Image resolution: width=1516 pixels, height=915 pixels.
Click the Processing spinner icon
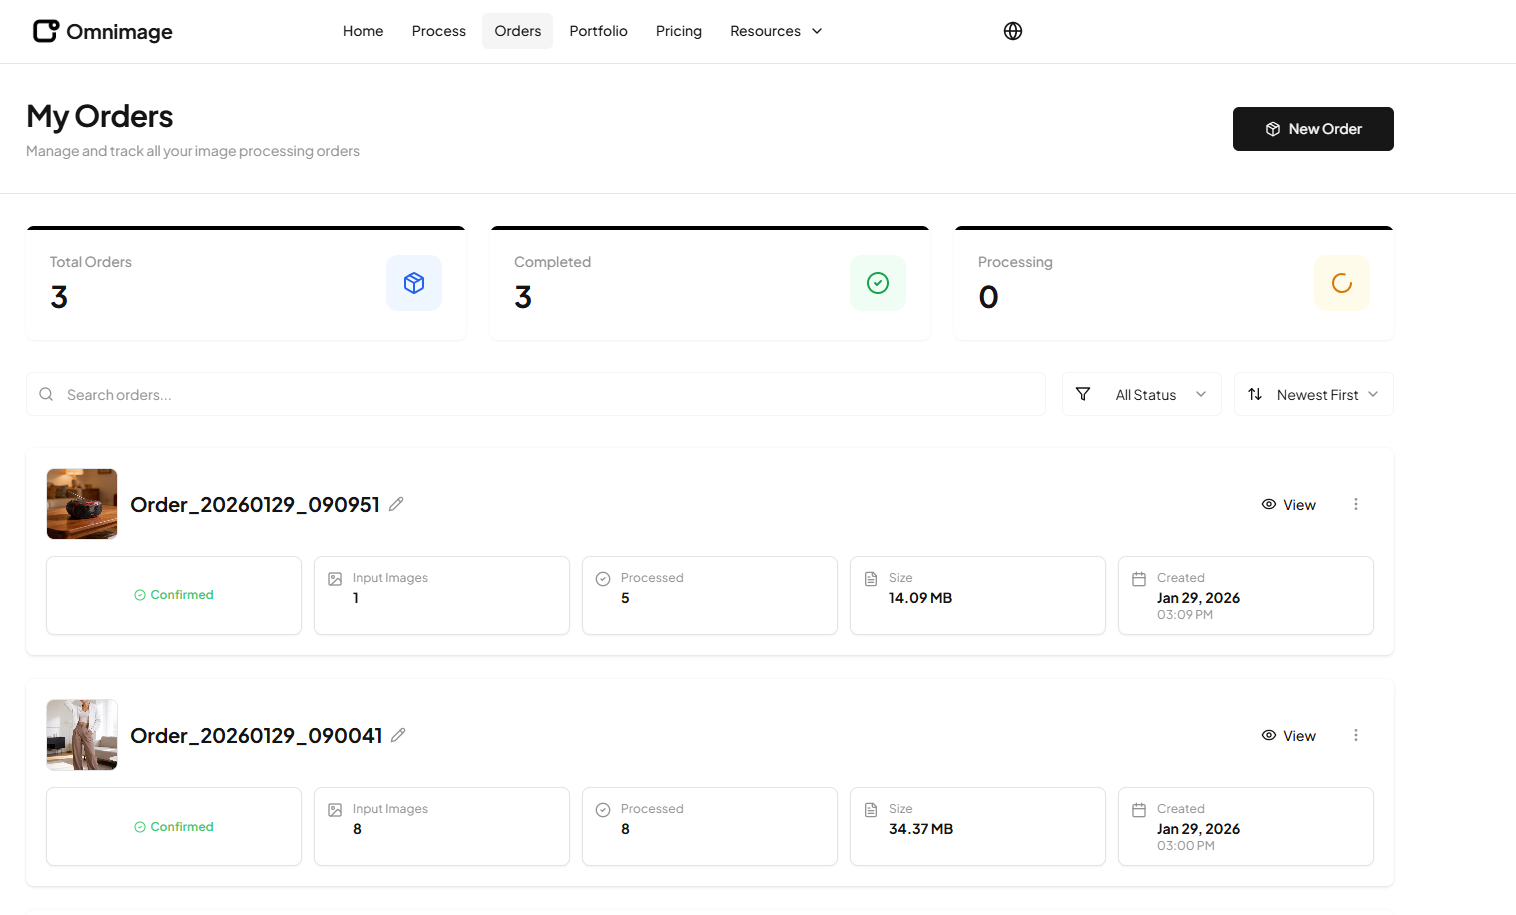tap(1342, 283)
